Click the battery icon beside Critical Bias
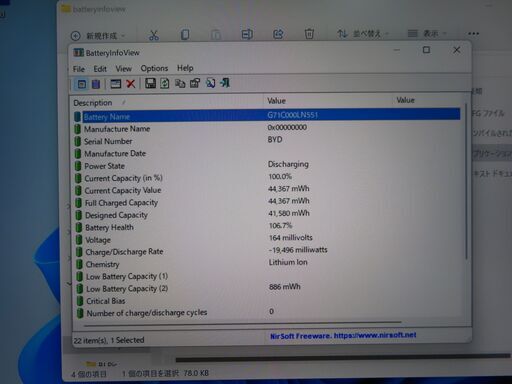The width and height of the screenshot is (512, 384). [80, 301]
